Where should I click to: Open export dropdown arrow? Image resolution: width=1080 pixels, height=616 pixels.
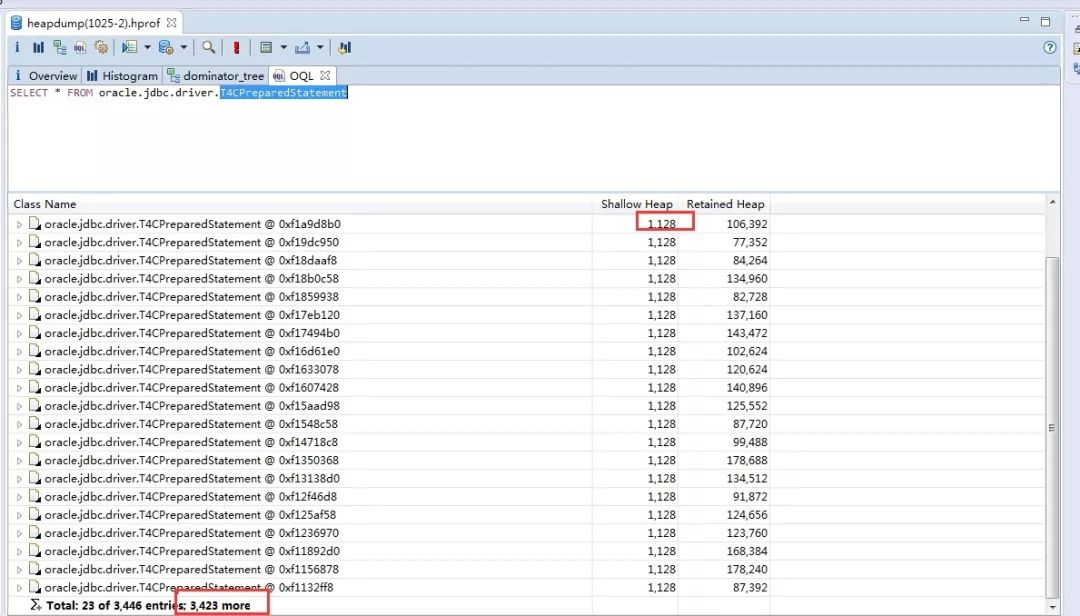coord(320,48)
